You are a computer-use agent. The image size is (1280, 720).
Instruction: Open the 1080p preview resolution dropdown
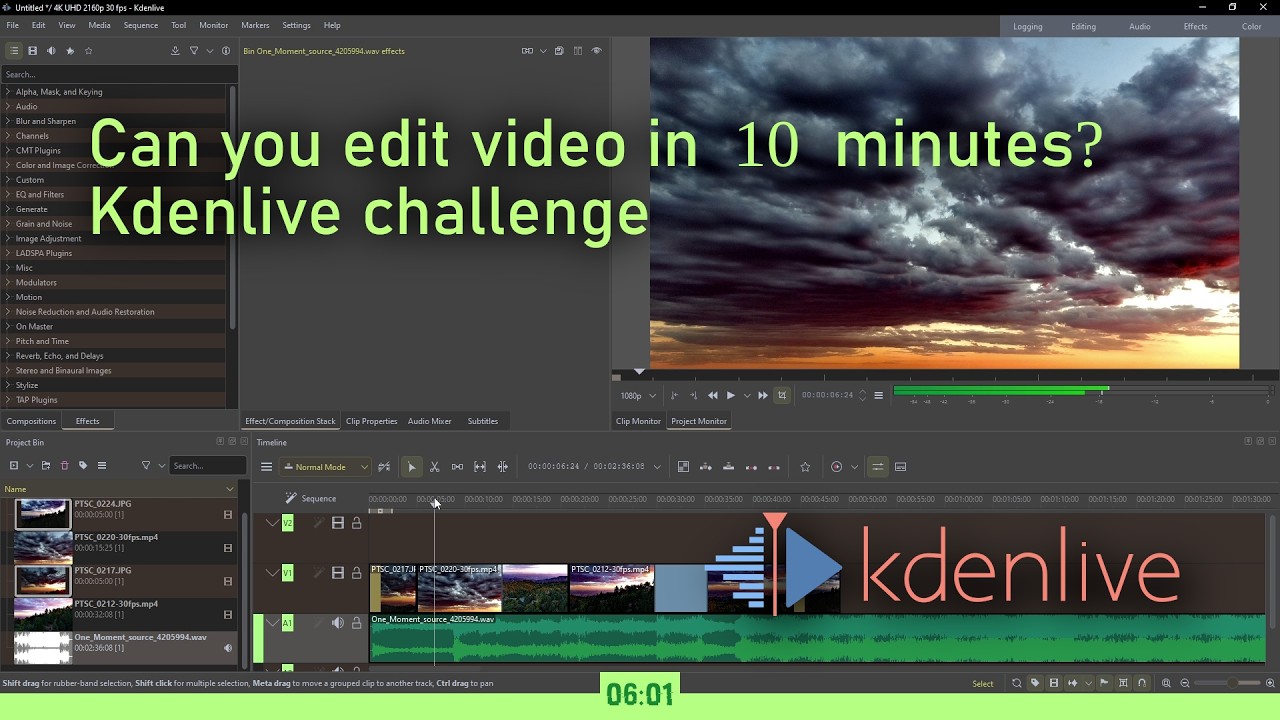pos(638,396)
